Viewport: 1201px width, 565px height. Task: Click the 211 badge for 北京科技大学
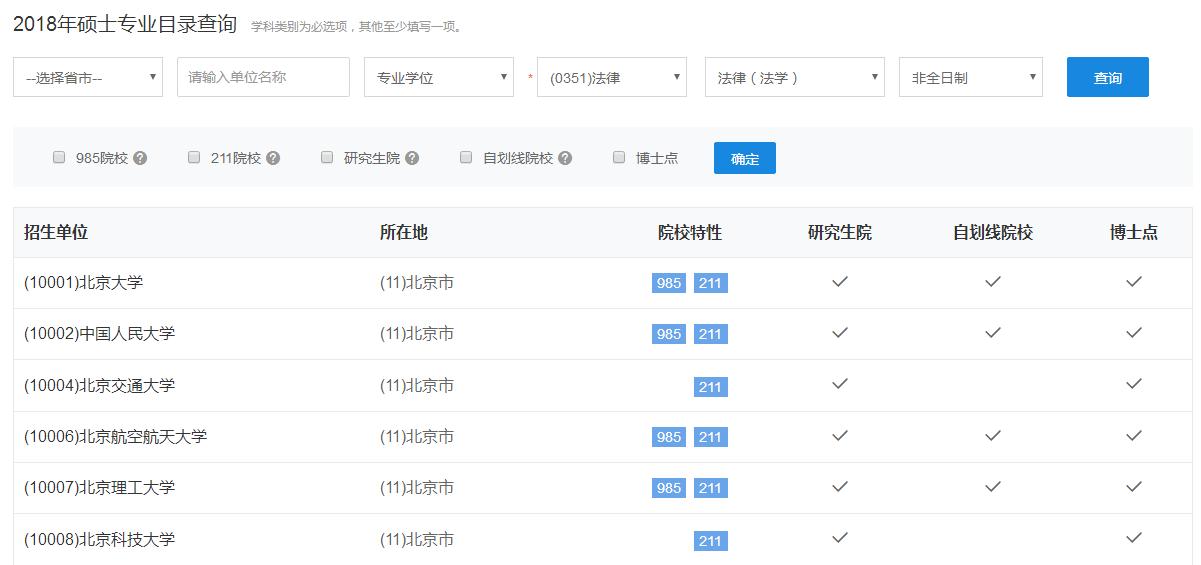(x=710, y=541)
